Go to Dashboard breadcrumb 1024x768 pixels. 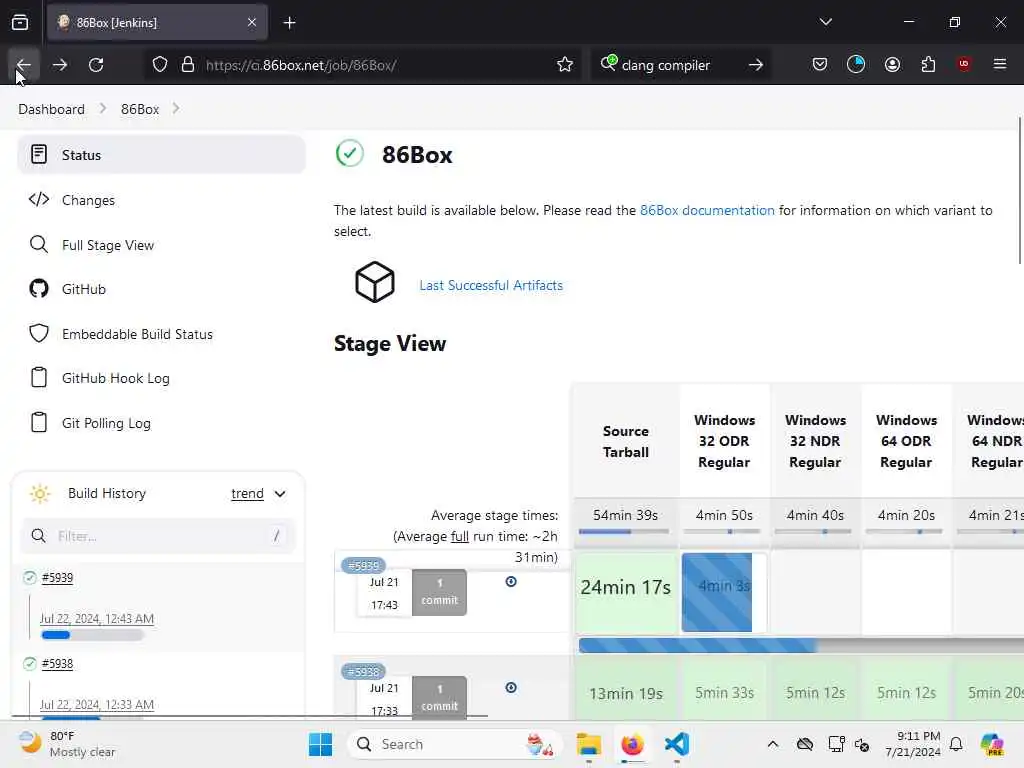point(52,109)
